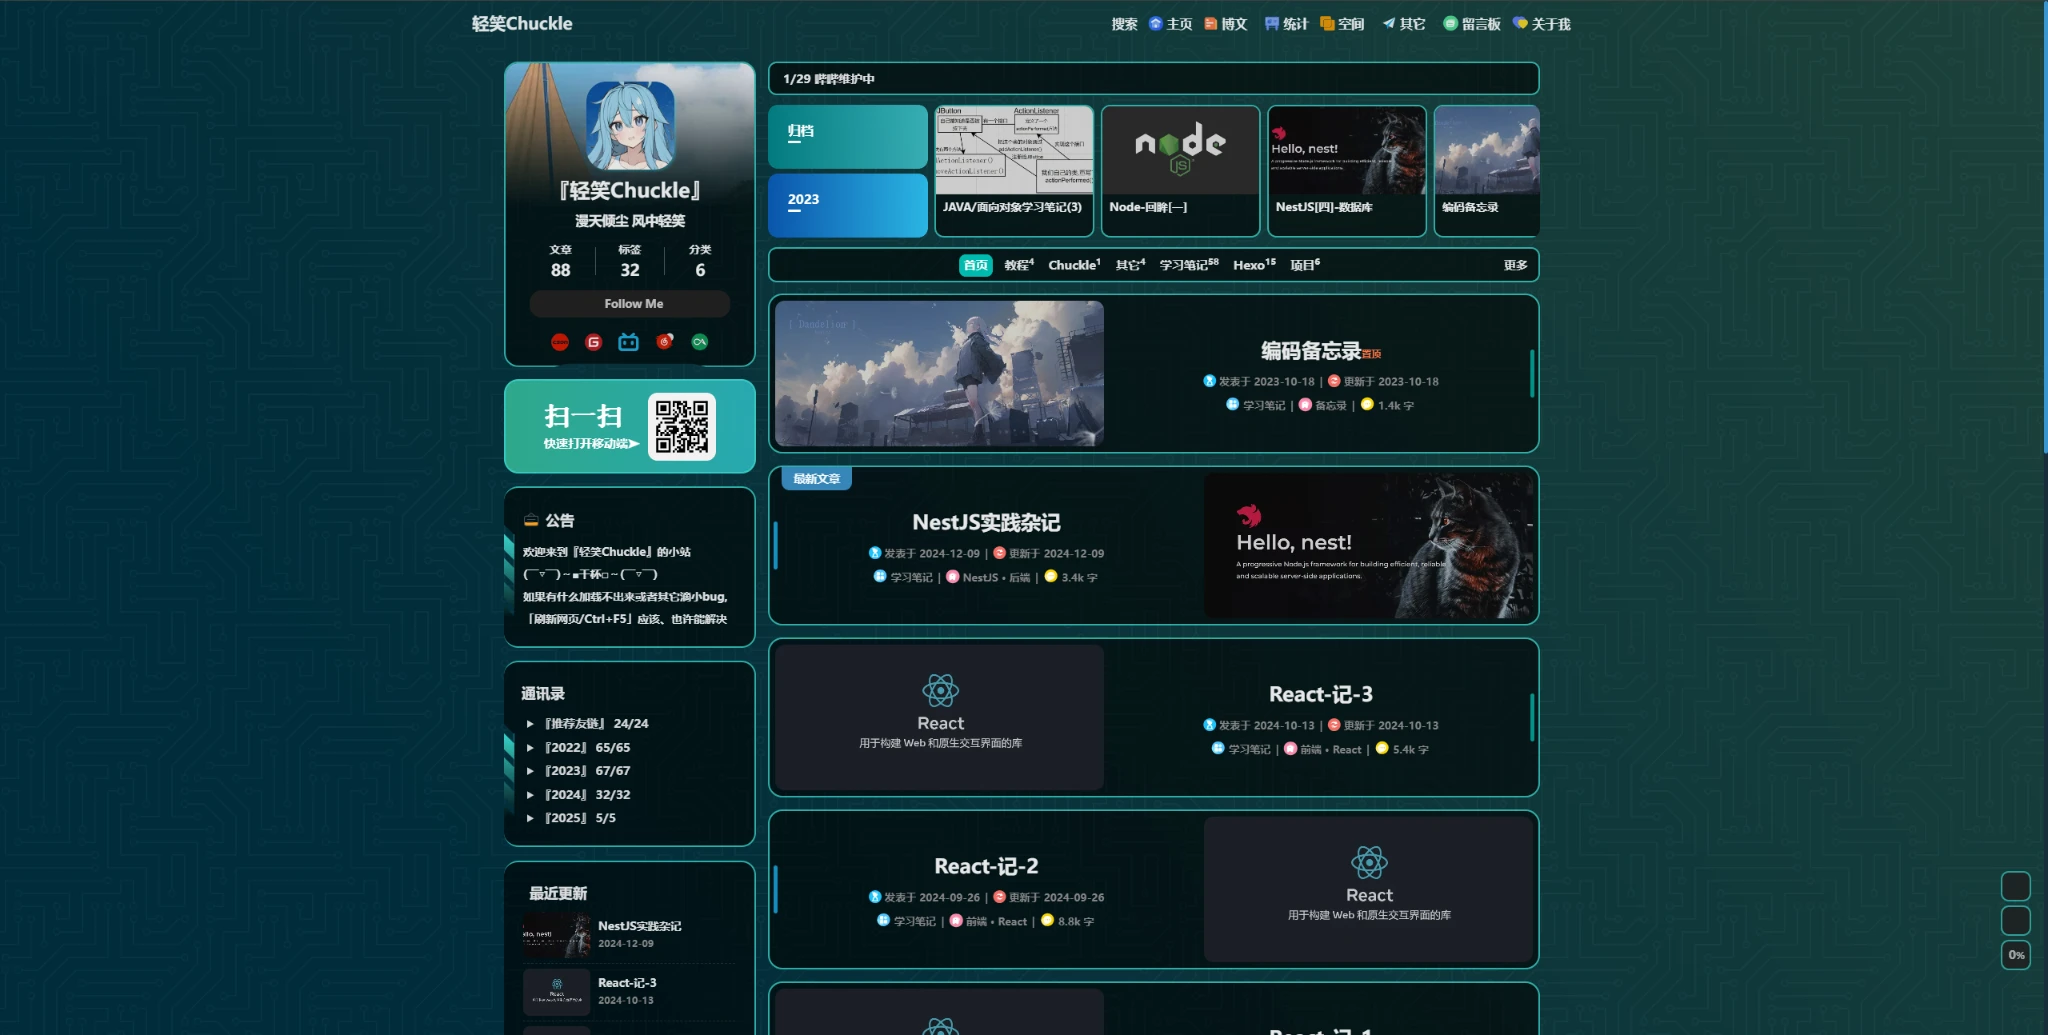Click the 2023 archive card
Viewport: 2048px width, 1035px height.
(848, 205)
